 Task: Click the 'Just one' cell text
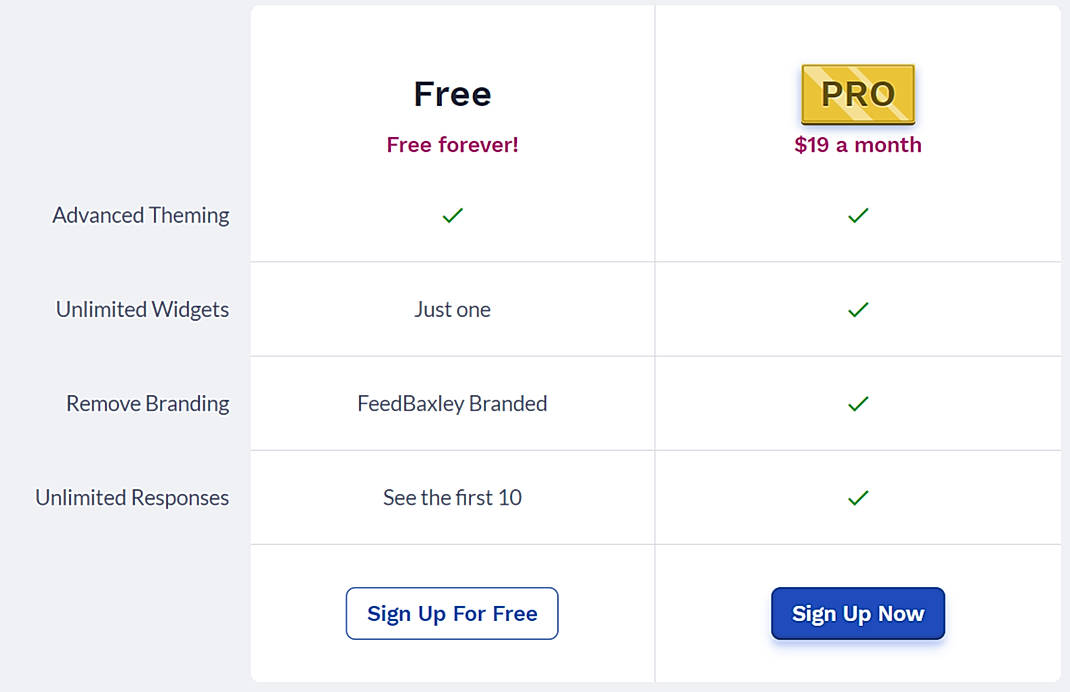[452, 310]
